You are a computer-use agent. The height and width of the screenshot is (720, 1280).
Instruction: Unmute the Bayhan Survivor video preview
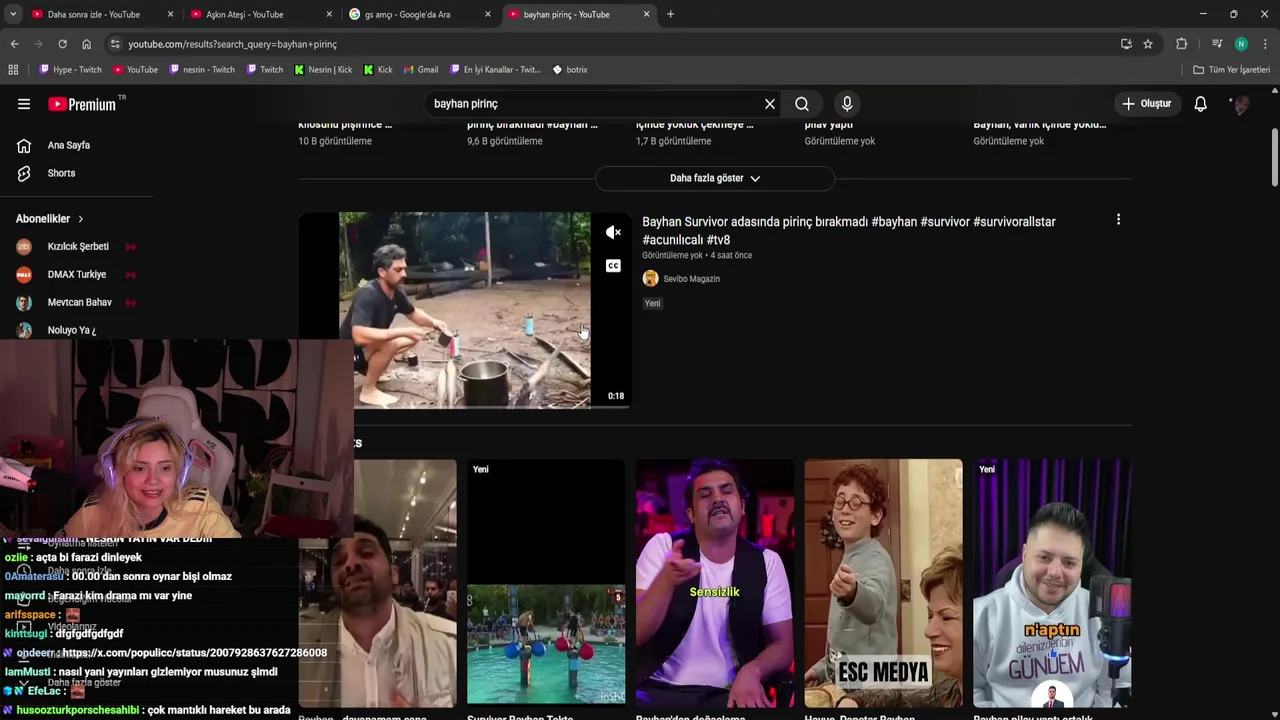tap(613, 232)
